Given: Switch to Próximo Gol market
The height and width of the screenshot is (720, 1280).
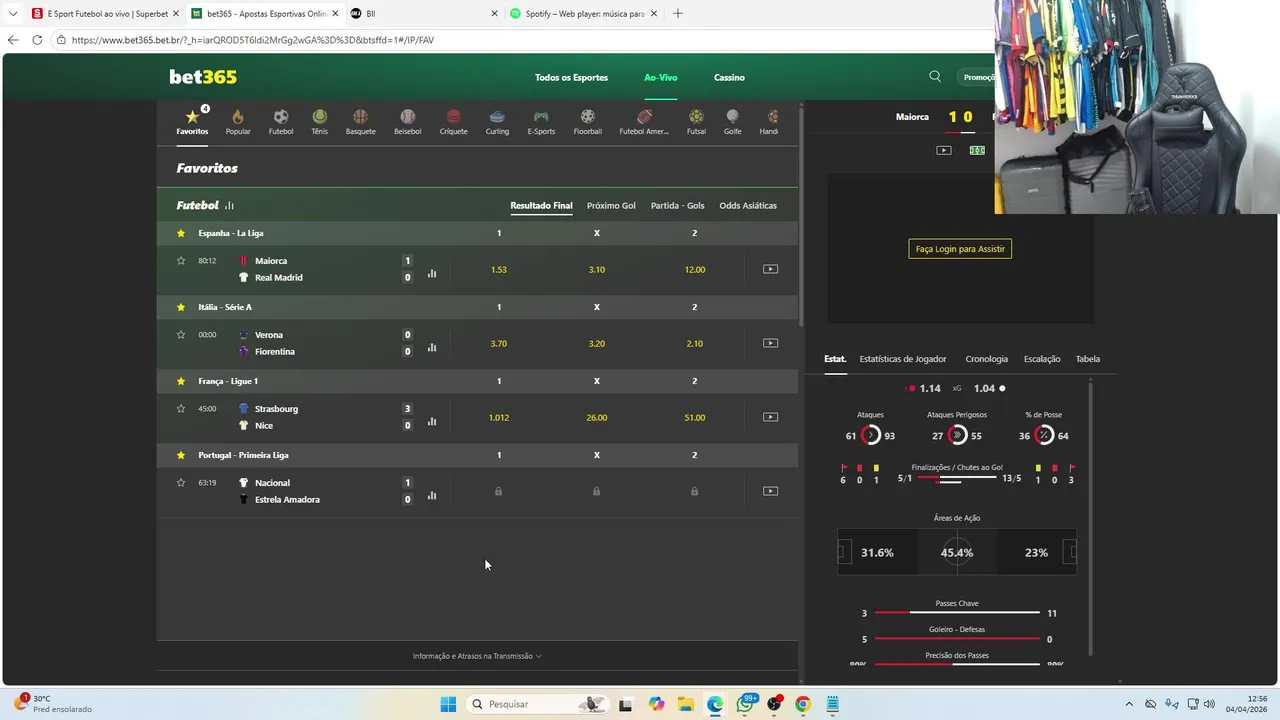Looking at the screenshot, I should [611, 205].
